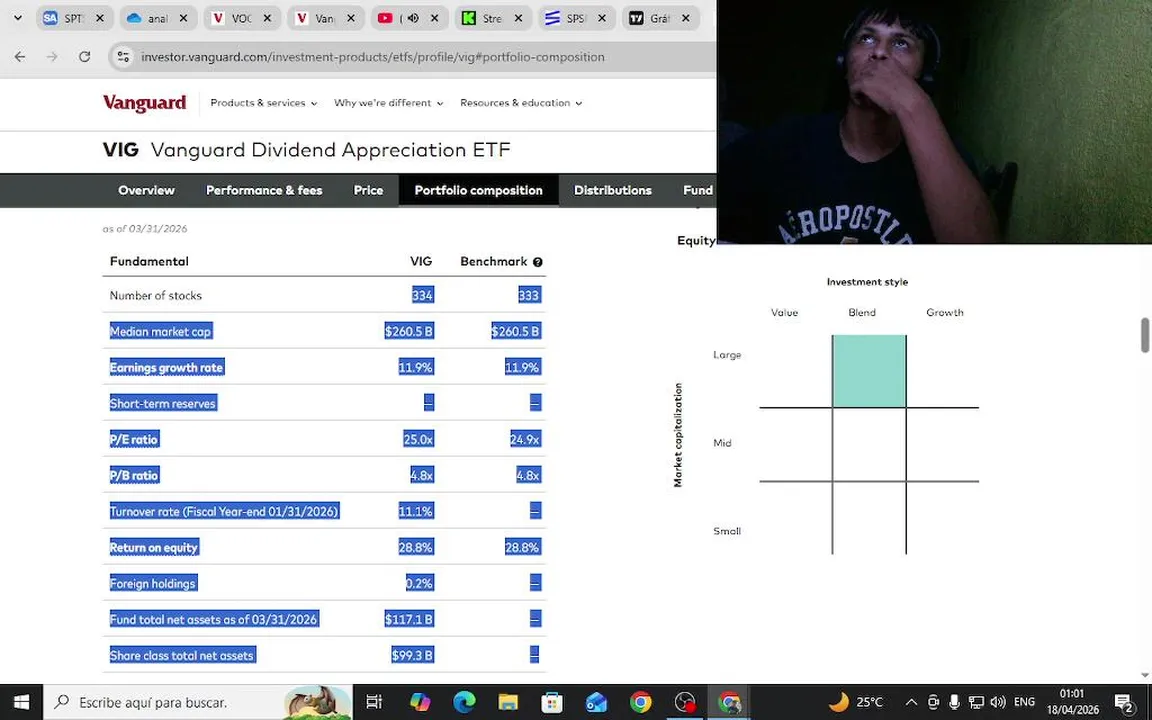Click the Benchmark help question icon

click(x=538, y=262)
